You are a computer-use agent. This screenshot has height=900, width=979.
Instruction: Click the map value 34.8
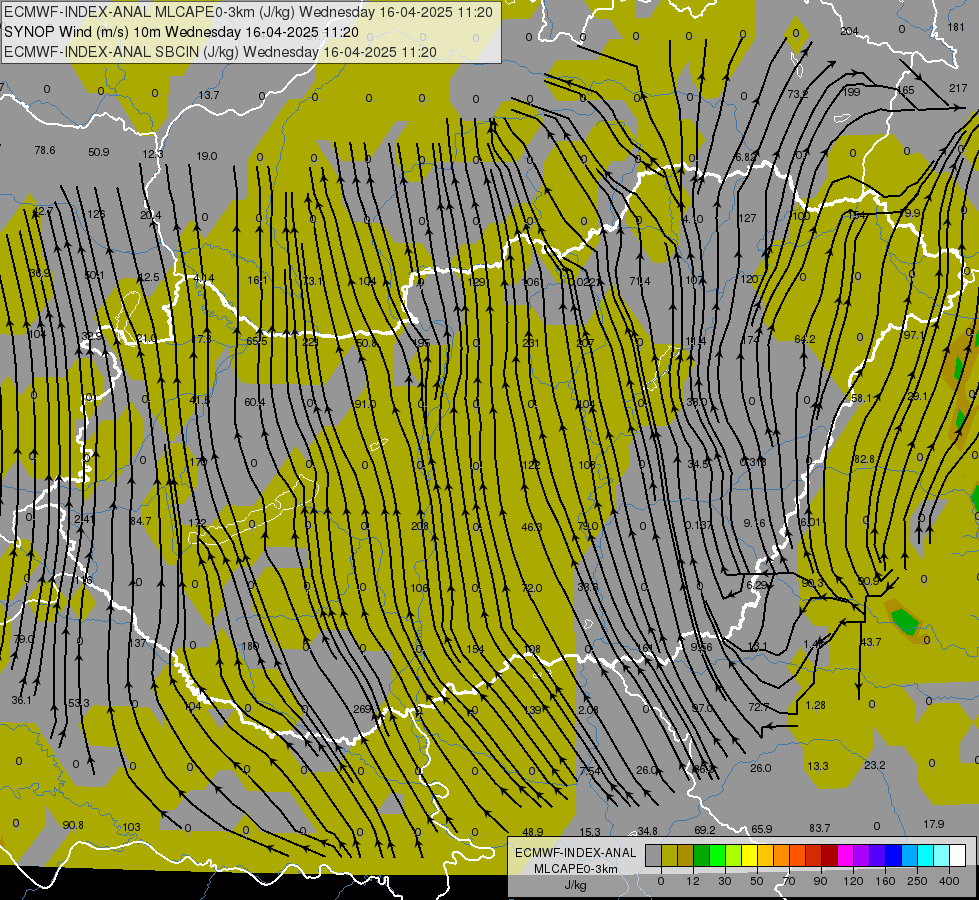[x=647, y=831]
